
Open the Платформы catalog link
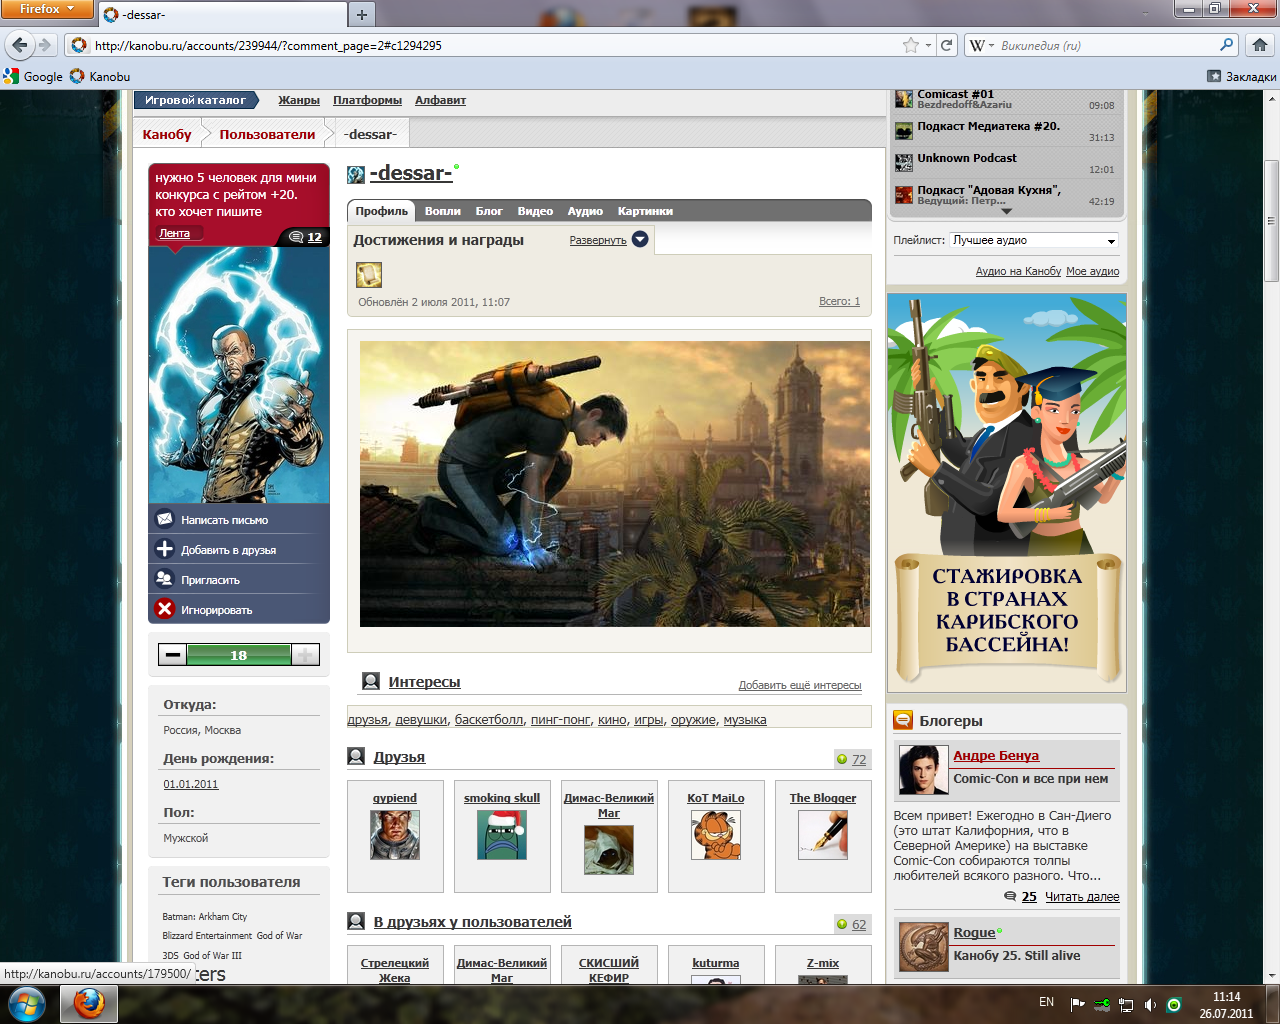pyautogui.click(x=367, y=100)
